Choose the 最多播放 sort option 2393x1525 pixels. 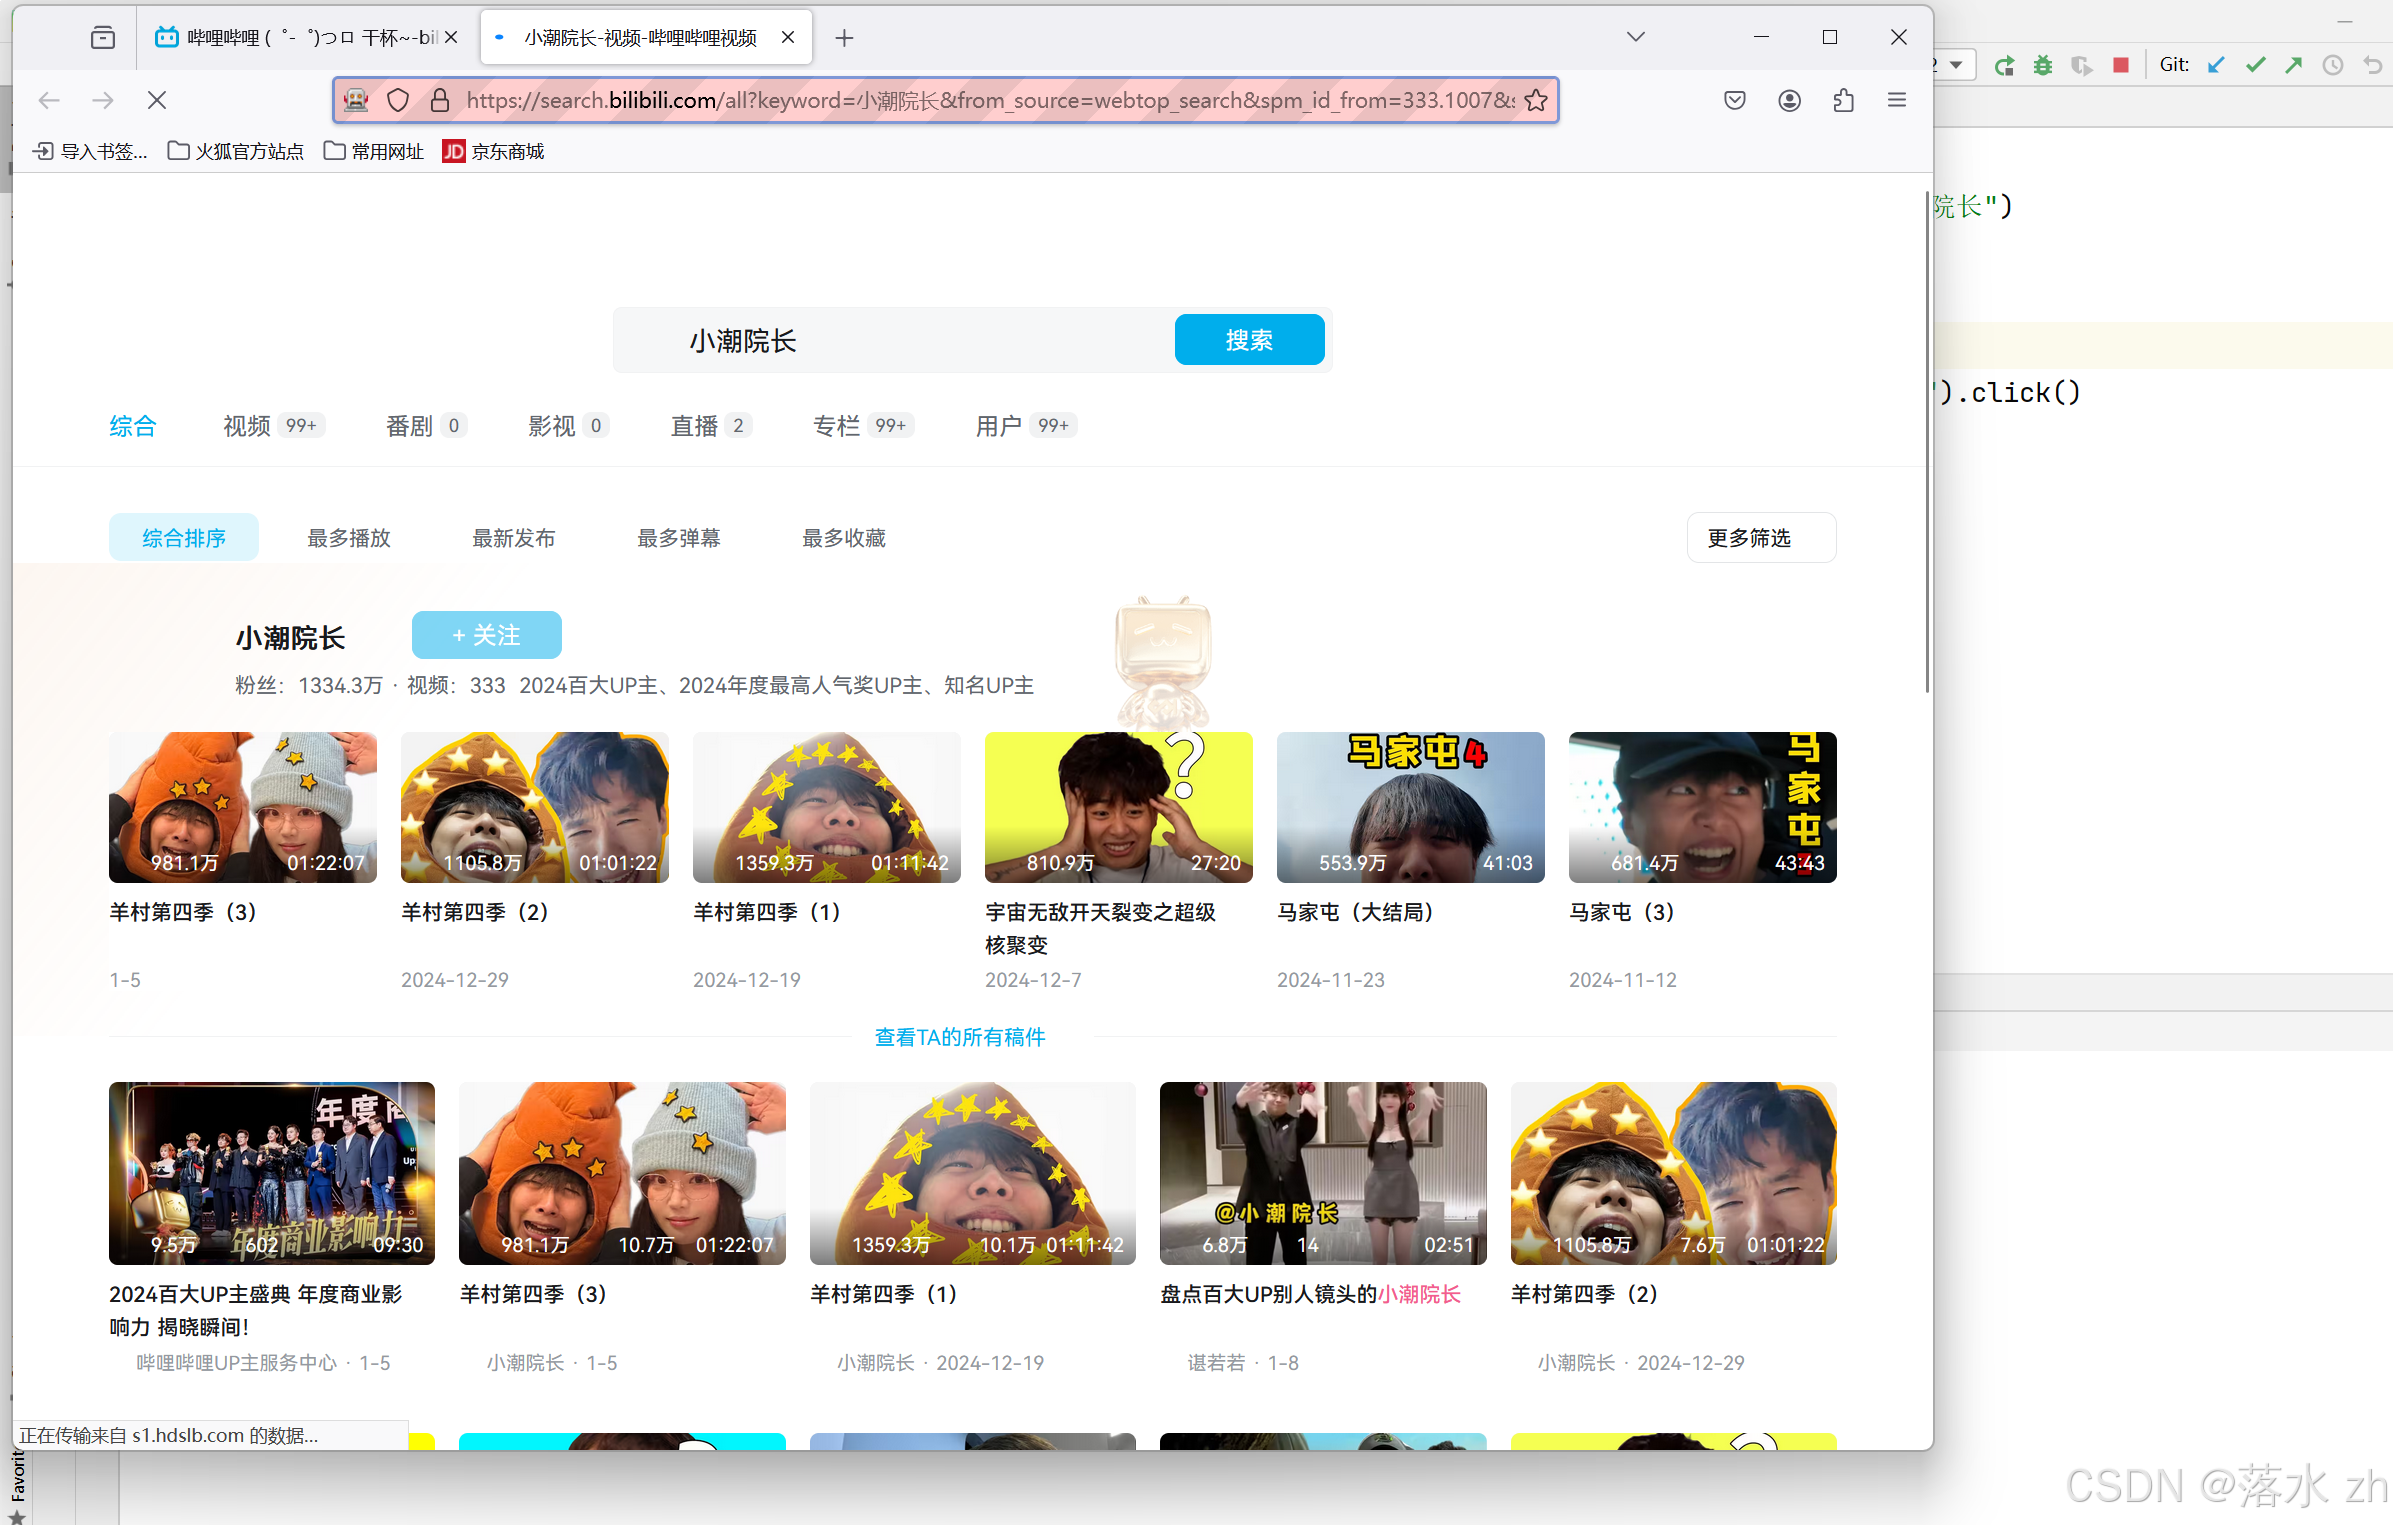pos(349,538)
